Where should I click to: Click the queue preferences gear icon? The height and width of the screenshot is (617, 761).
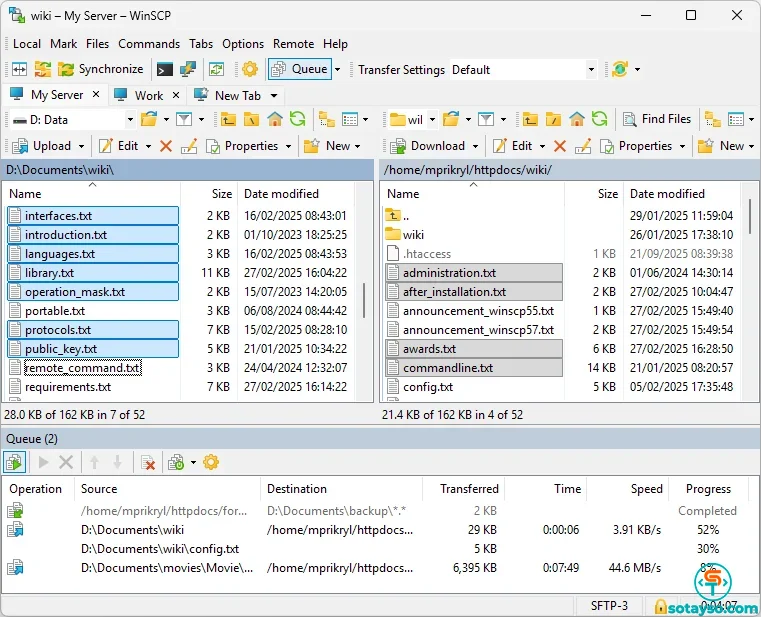[211, 462]
